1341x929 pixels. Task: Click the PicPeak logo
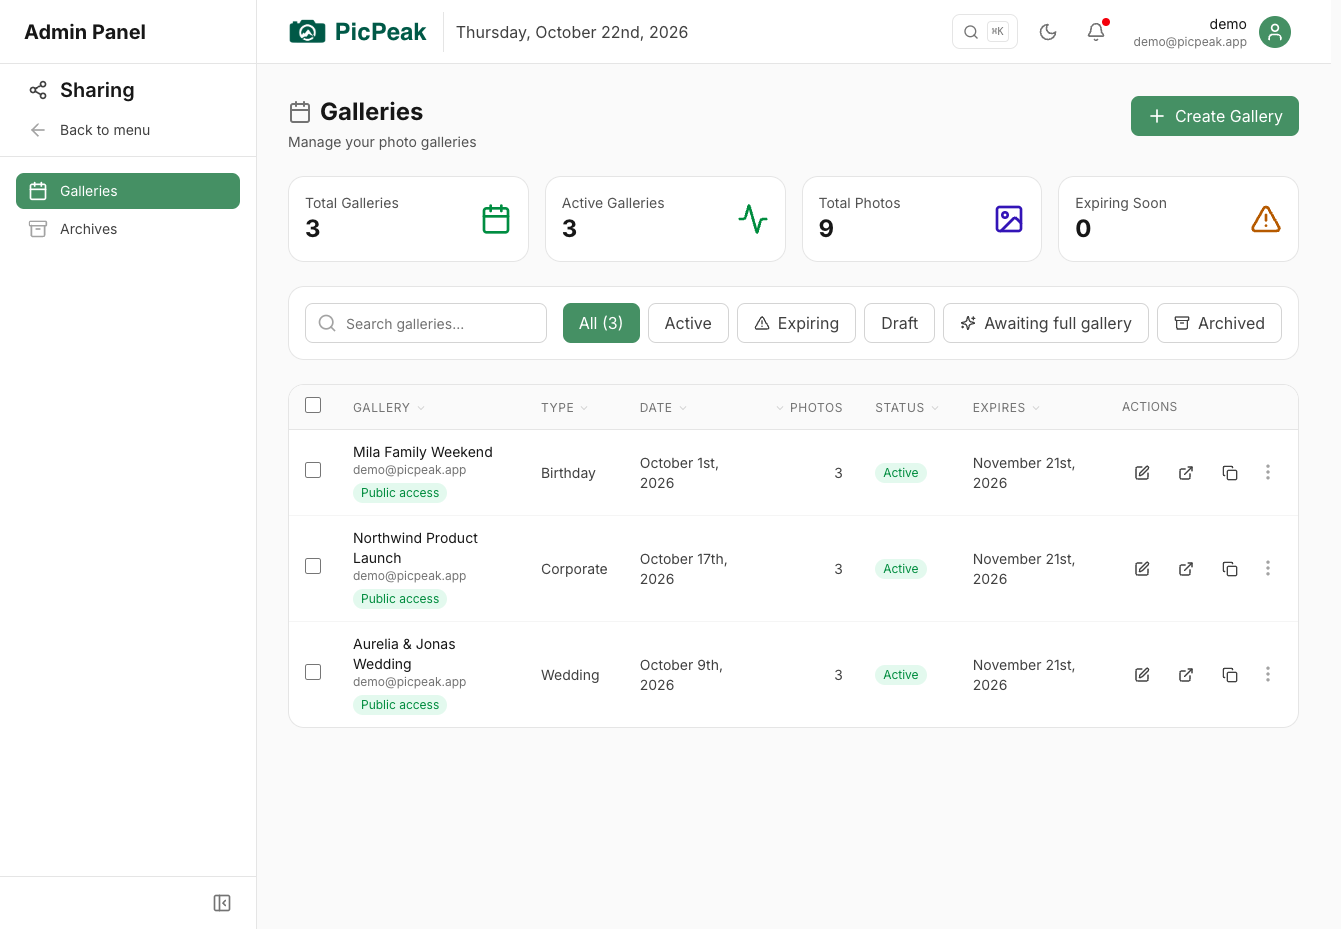click(358, 32)
